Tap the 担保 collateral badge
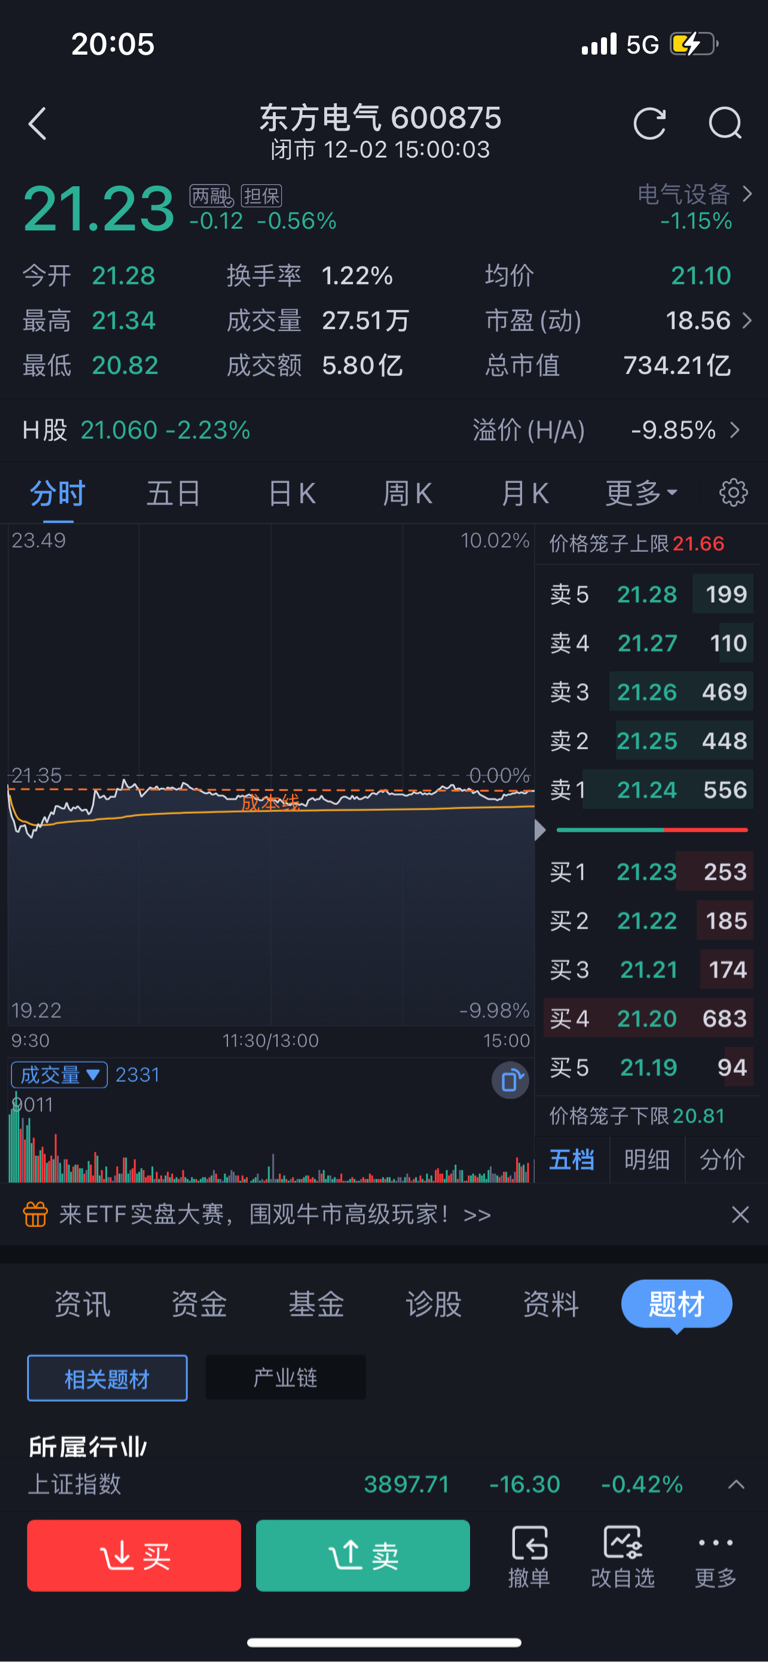Viewport: 768px width, 1662px height. (x=261, y=195)
